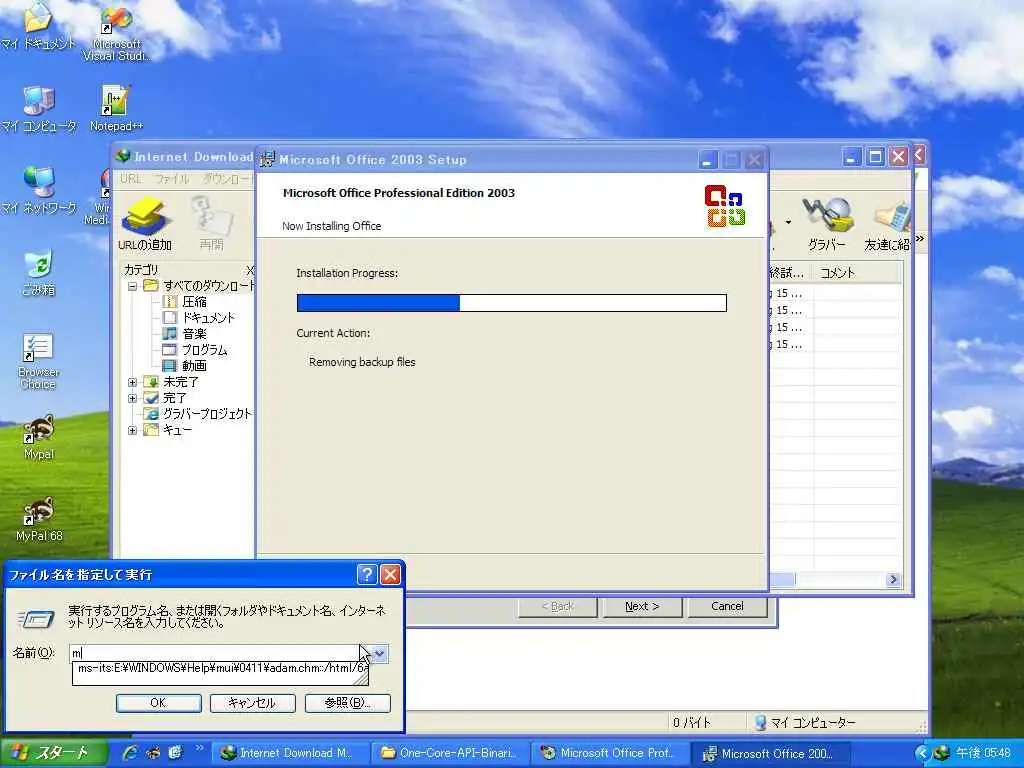Image resolution: width=1024 pixels, height=768 pixels.
Task: Click Cancel in the Office Setup wizard
Action: coord(727,606)
